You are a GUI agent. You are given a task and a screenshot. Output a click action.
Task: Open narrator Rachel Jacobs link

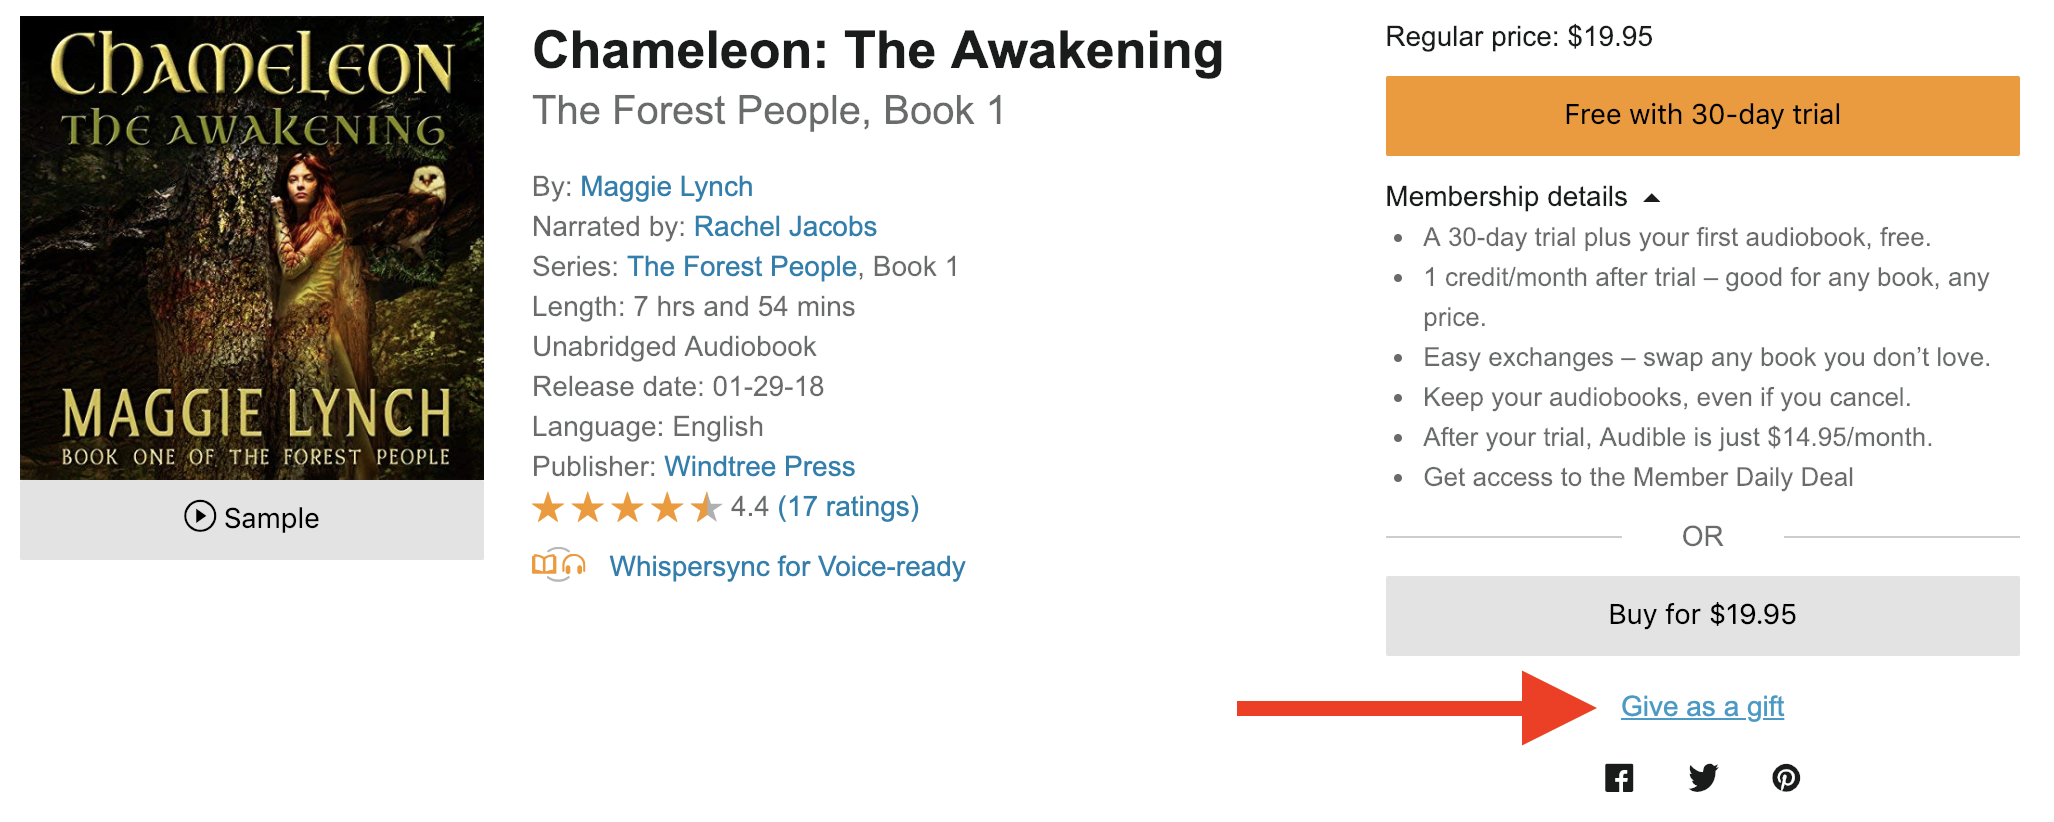[x=785, y=227]
